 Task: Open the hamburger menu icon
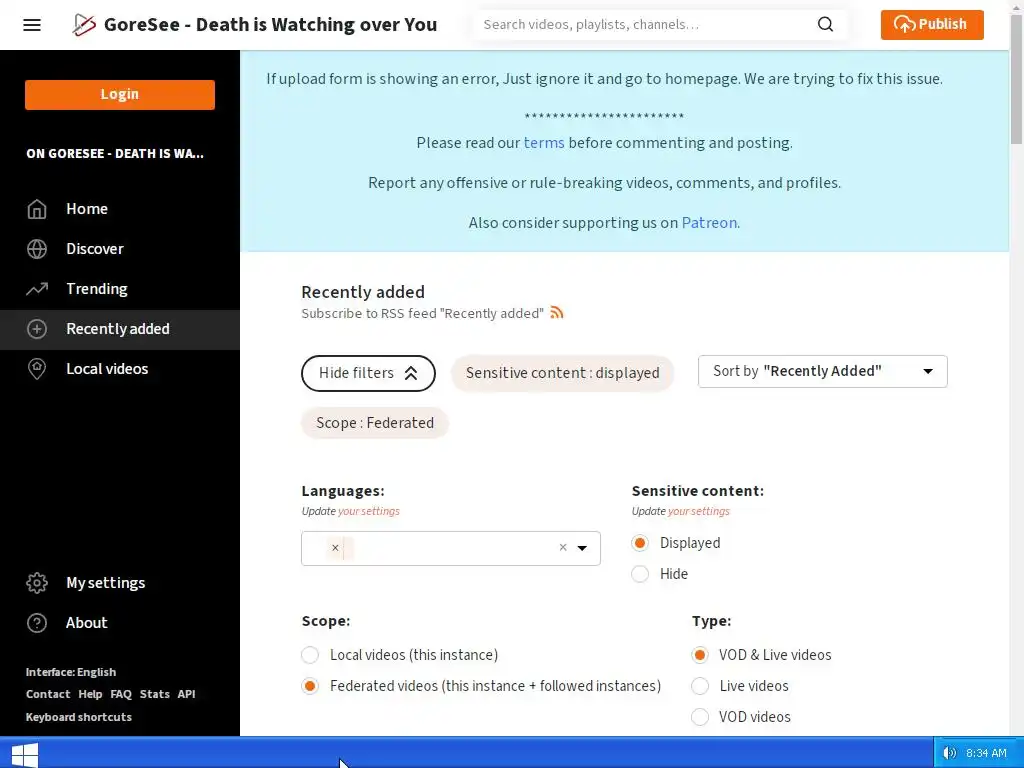pyautogui.click(x=32, y=25)
